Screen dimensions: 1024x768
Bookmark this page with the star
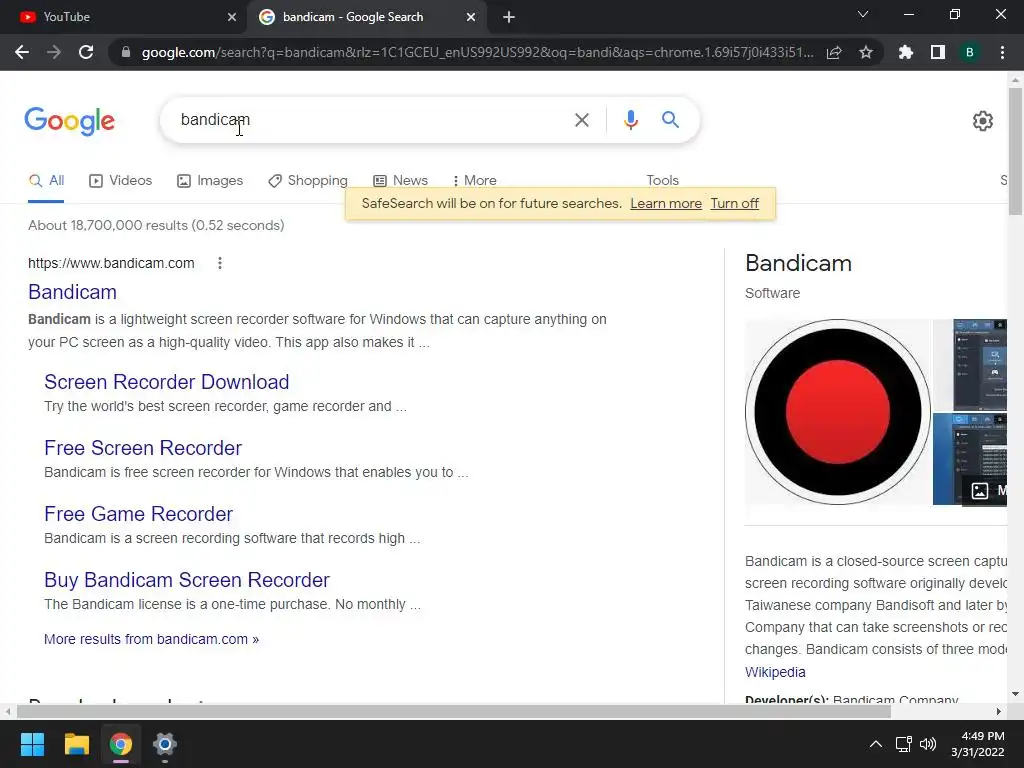(x=866, y=52)
